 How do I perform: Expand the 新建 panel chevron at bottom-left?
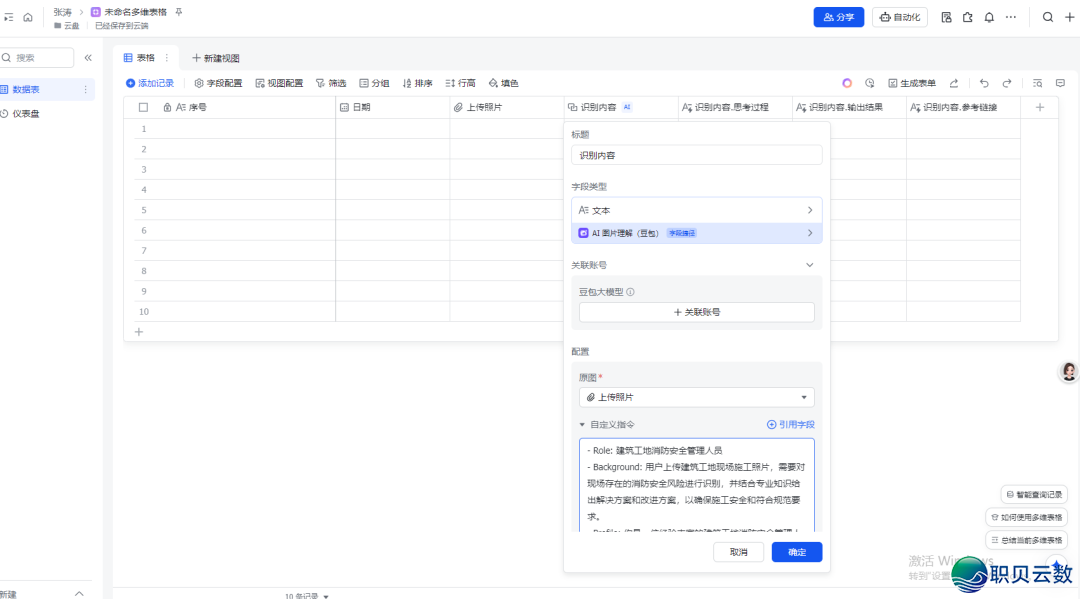coord(79,593)
